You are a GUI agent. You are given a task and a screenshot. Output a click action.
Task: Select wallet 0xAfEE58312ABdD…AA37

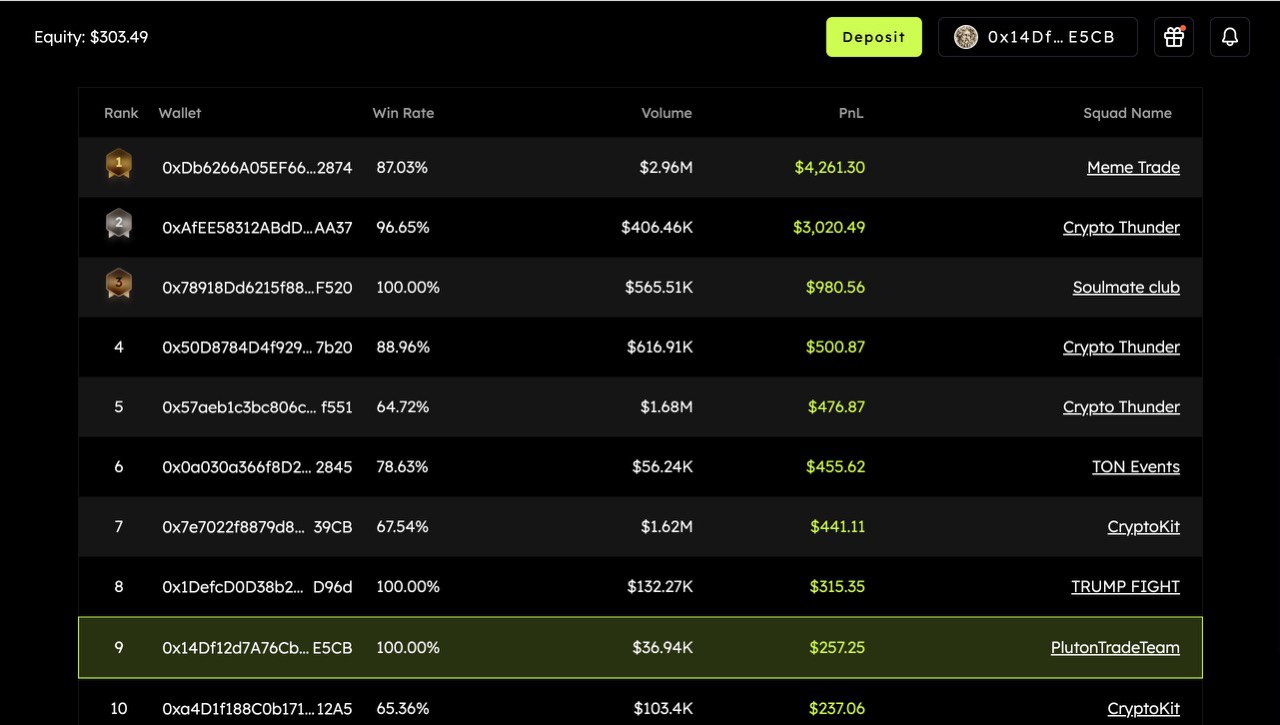click(257, 228)
